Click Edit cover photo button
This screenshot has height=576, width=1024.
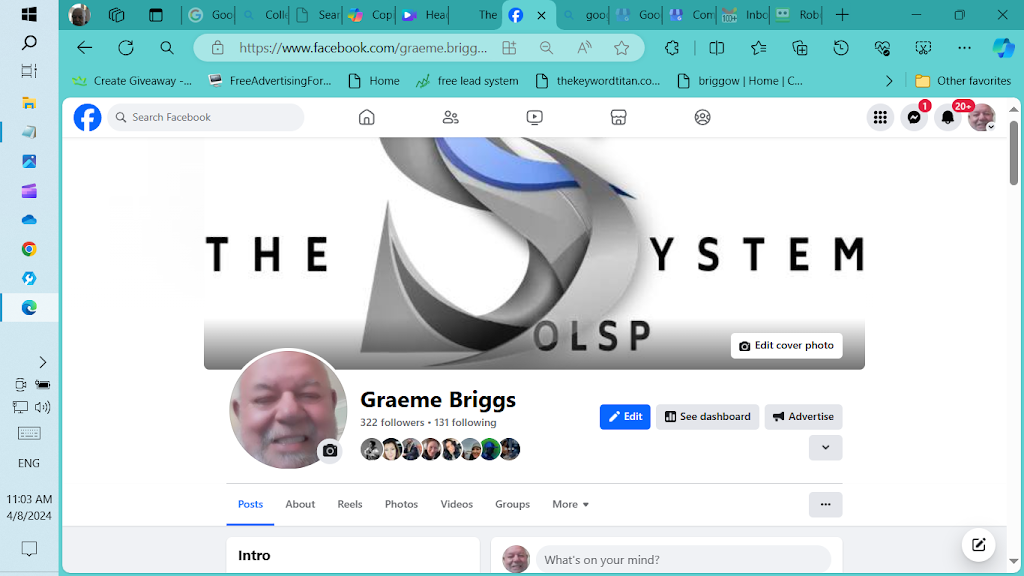pos(786,345)
